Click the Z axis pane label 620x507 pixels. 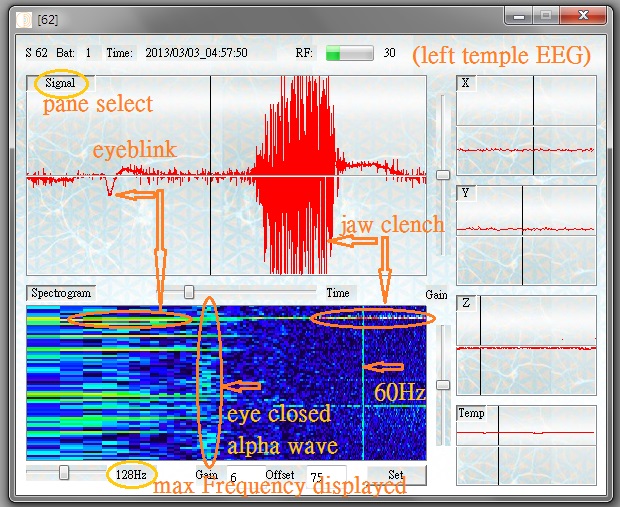coord(466,303)
